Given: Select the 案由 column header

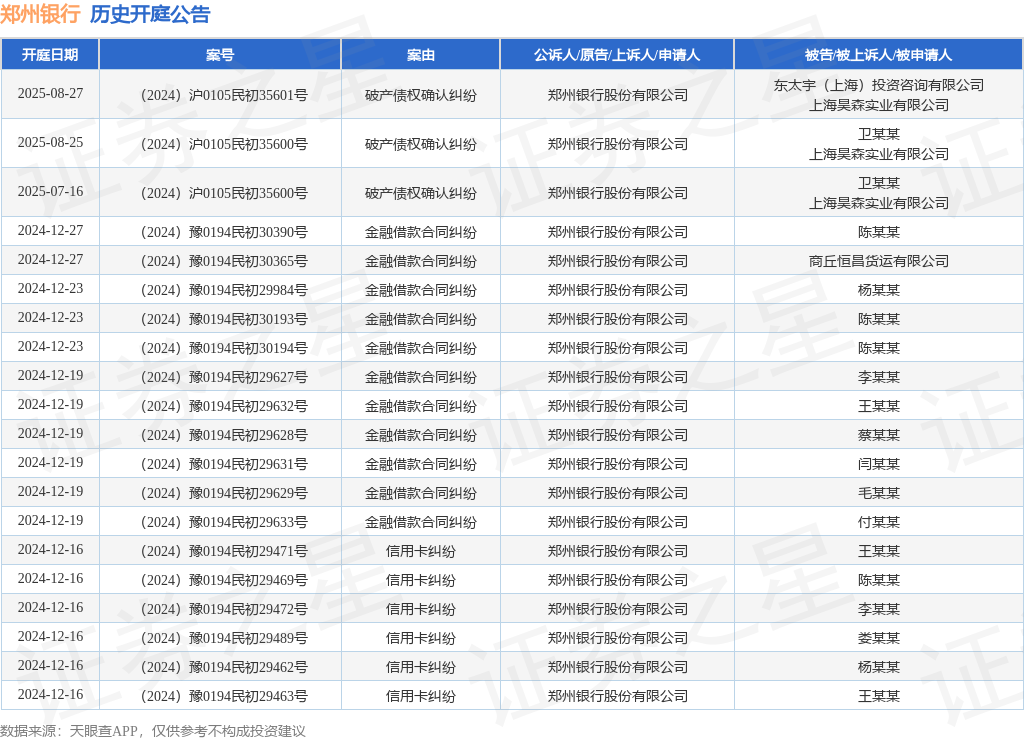Looking at the screenshot, I should tap(421, 55).
